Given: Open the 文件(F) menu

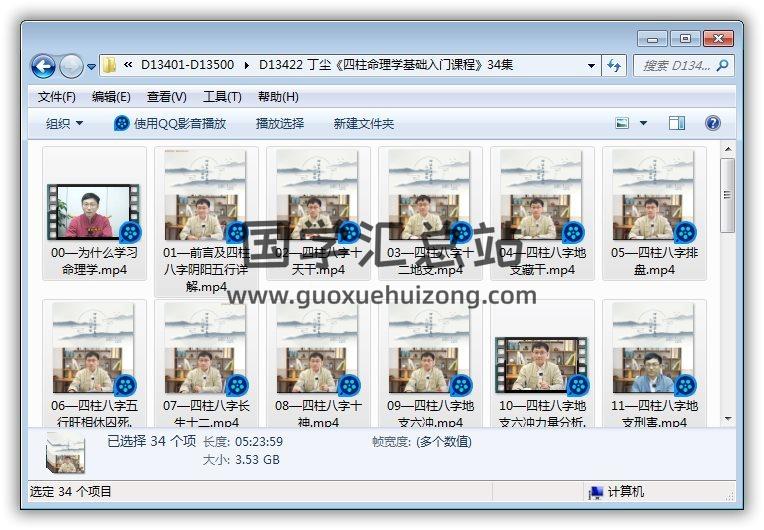Looking at the screenshot, I should (x=57, y=97).
